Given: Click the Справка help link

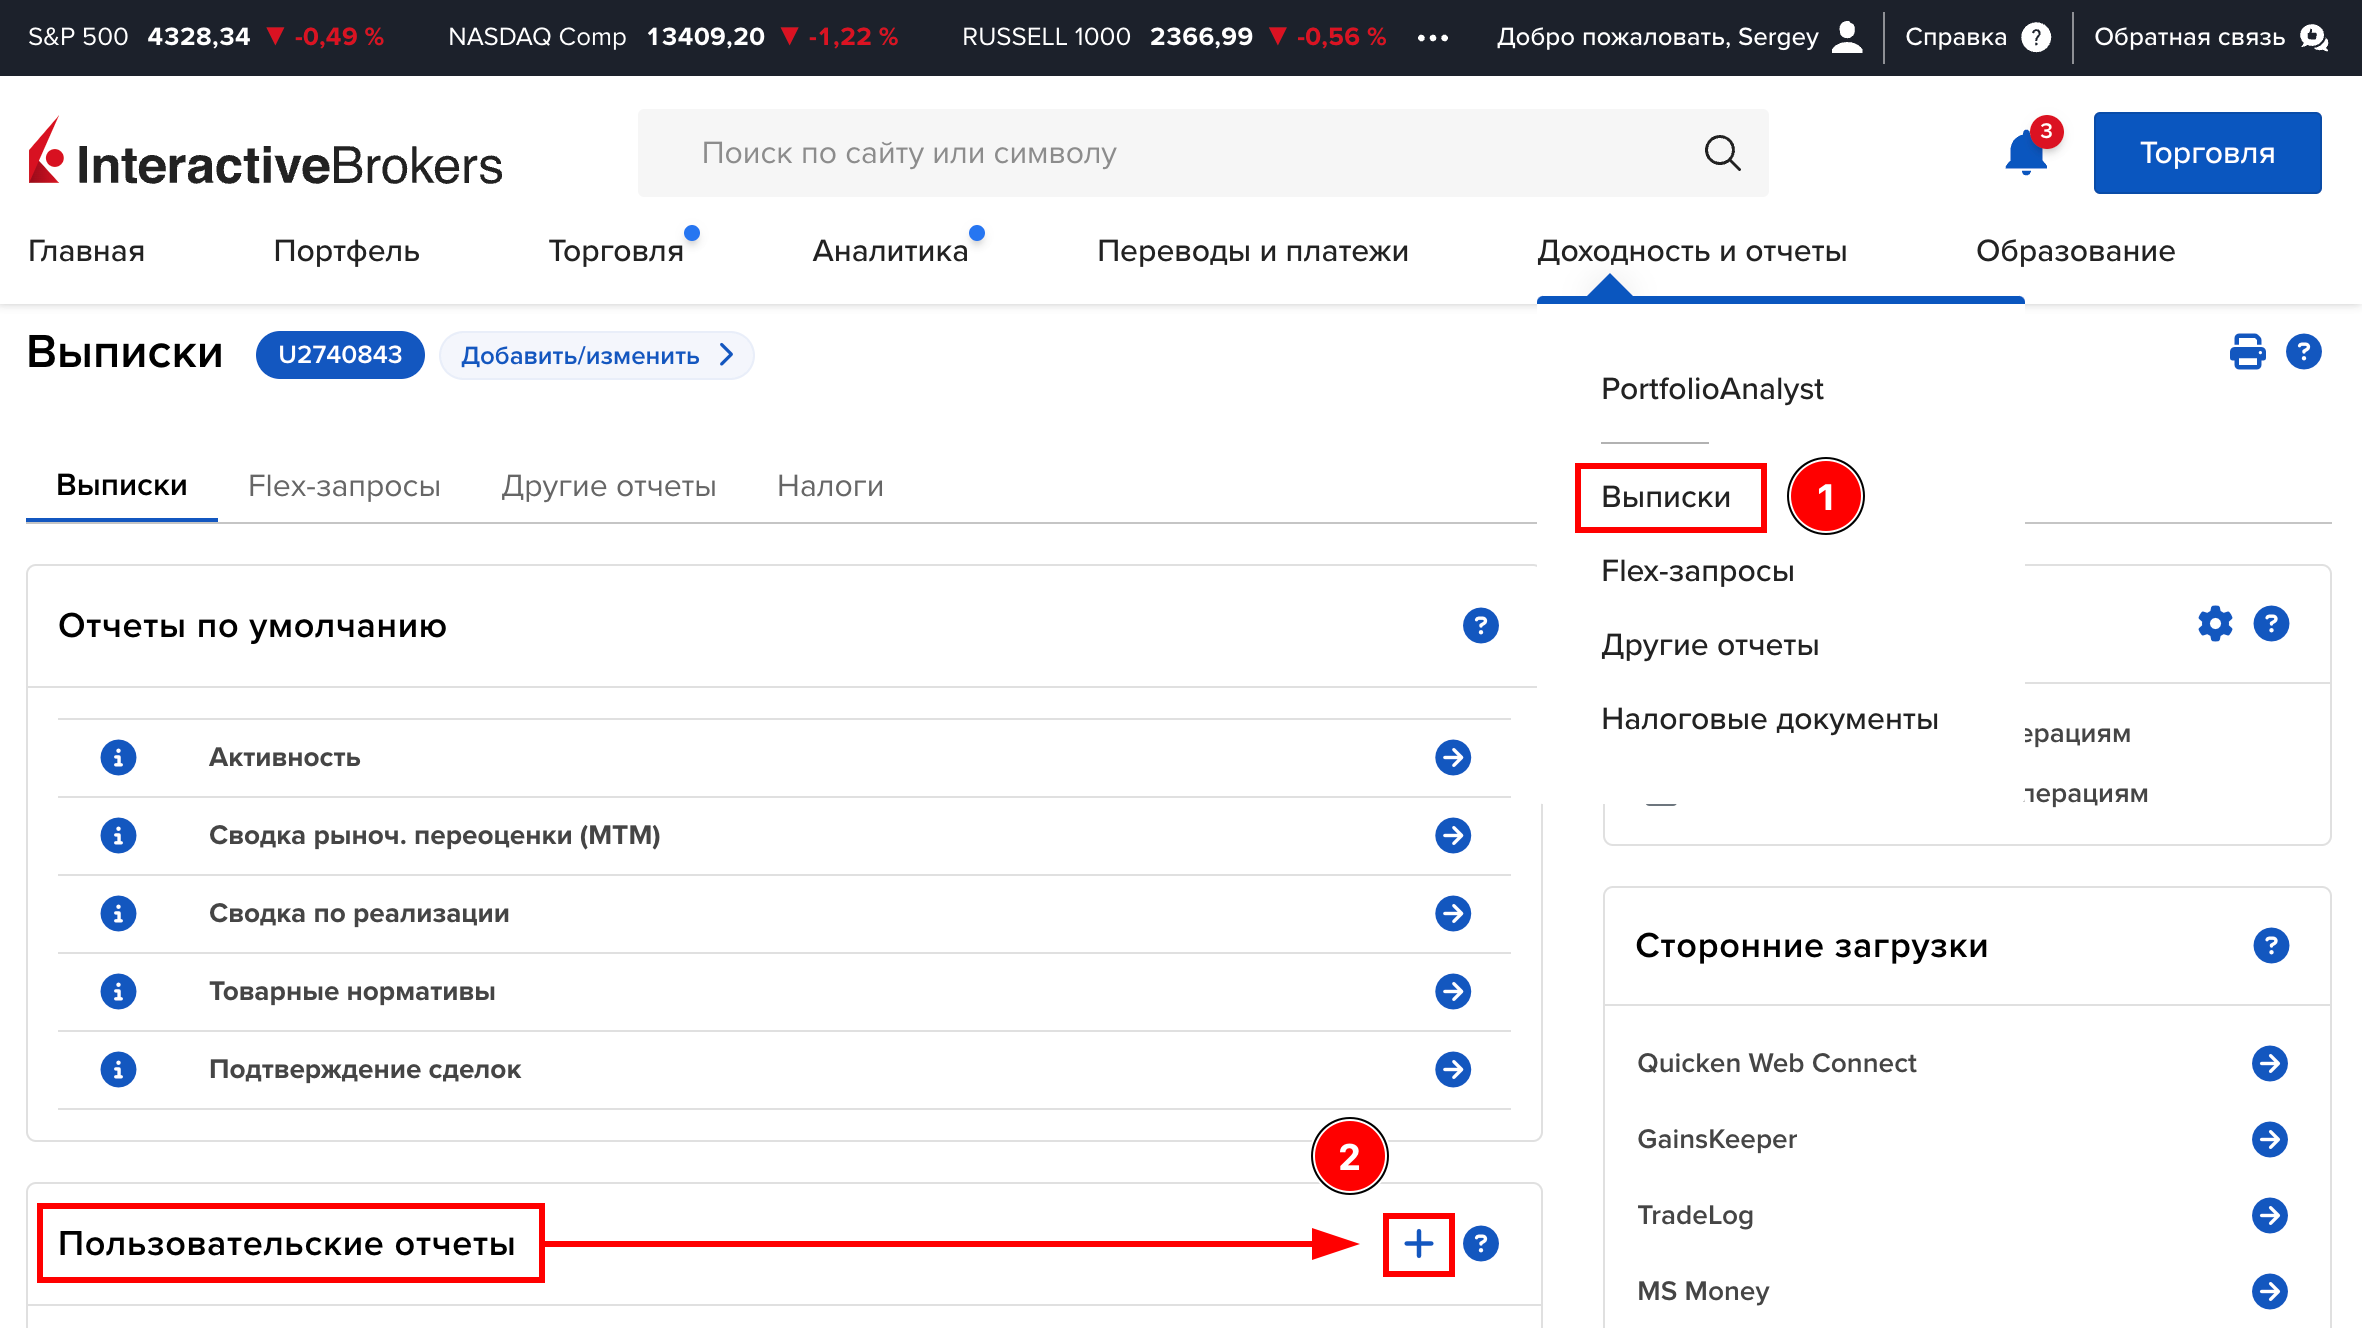Looking at the screenshot, I should tap(1977, 37).
